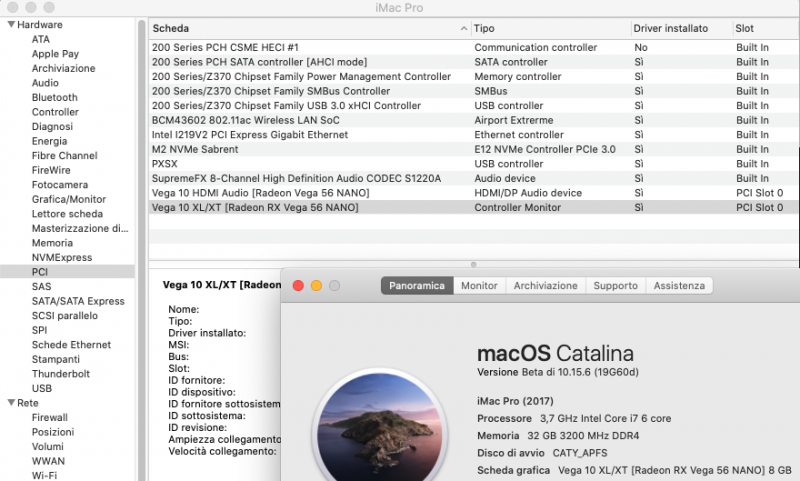The height and width of the screenshot is (481, 800).
Task: Open the Archiviazione tab in About This Mac
Action: click(x=545, y=286)
